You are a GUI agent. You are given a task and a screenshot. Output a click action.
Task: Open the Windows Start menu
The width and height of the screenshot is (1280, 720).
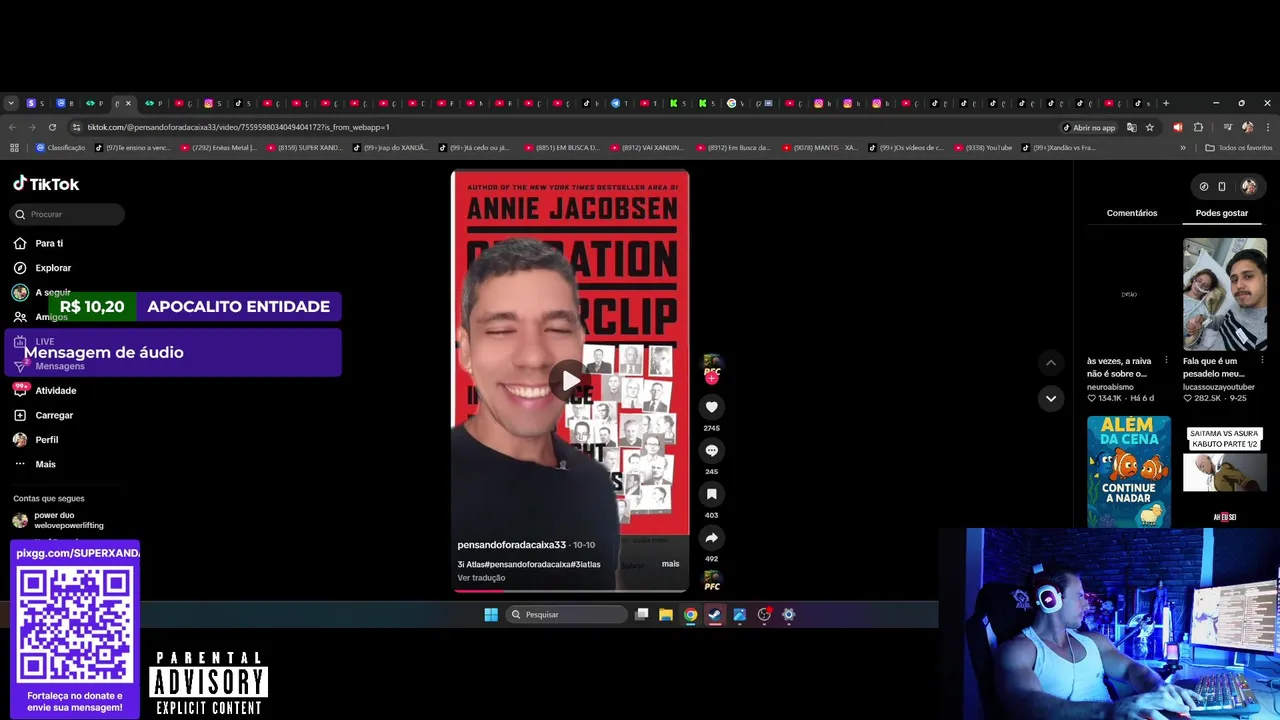point(491,615)
